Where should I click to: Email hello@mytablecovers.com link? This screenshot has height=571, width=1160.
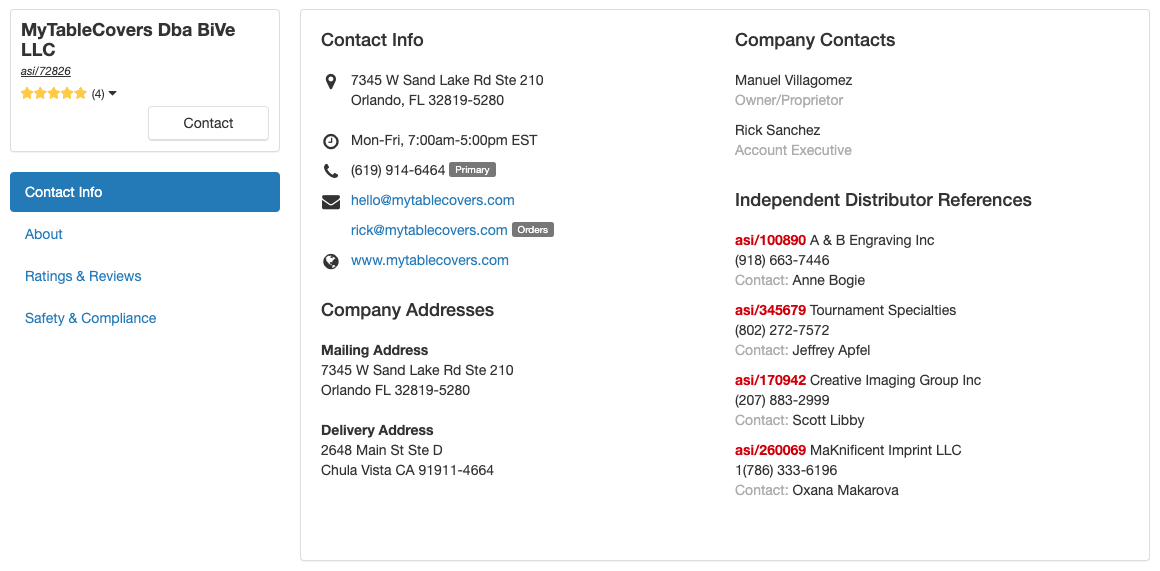point(433,200)
